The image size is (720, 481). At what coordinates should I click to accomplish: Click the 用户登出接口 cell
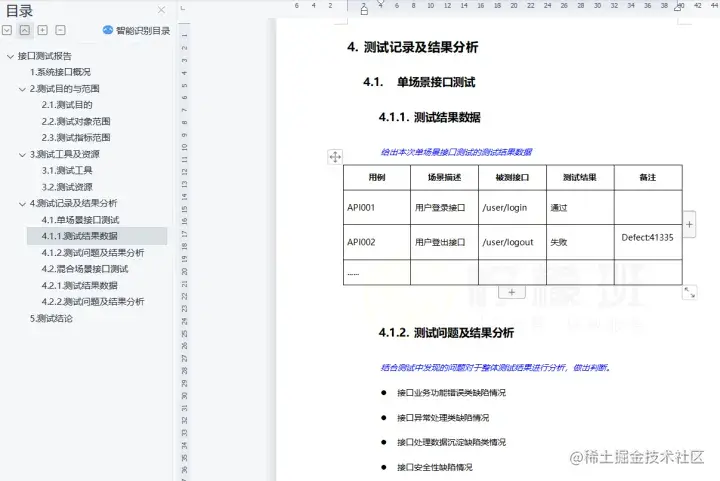(x=444, y=242)
